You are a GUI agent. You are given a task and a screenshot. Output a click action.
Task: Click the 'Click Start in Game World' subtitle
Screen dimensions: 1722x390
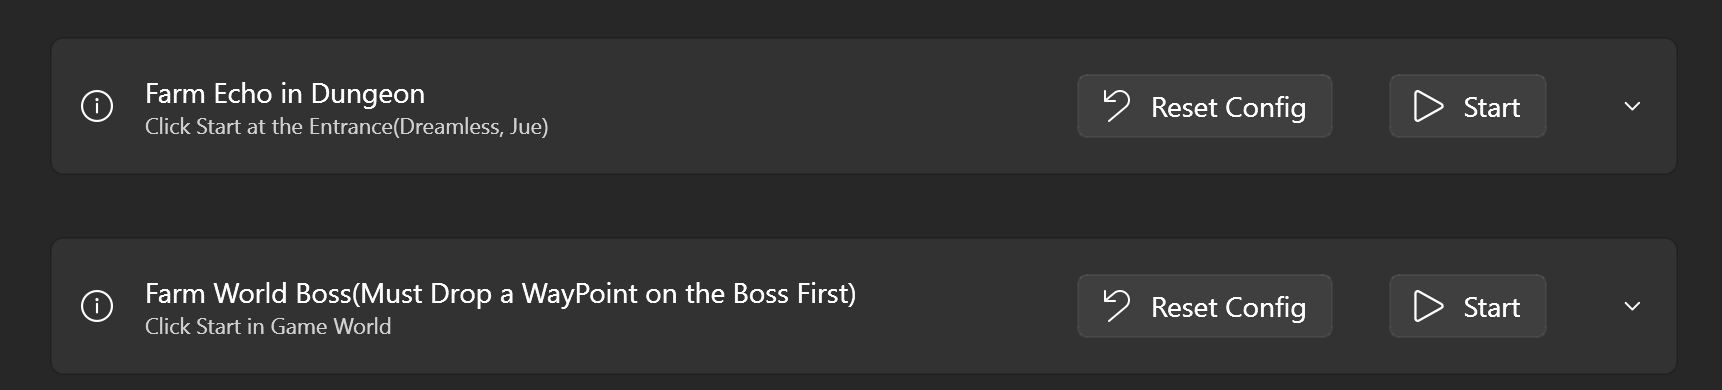coord(268,327)
